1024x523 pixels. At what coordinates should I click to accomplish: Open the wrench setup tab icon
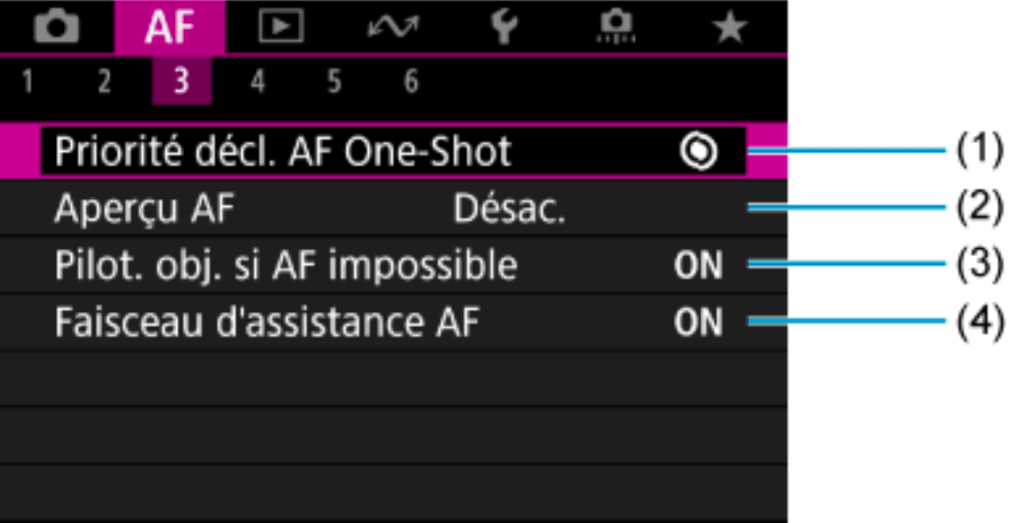(504, 29)
